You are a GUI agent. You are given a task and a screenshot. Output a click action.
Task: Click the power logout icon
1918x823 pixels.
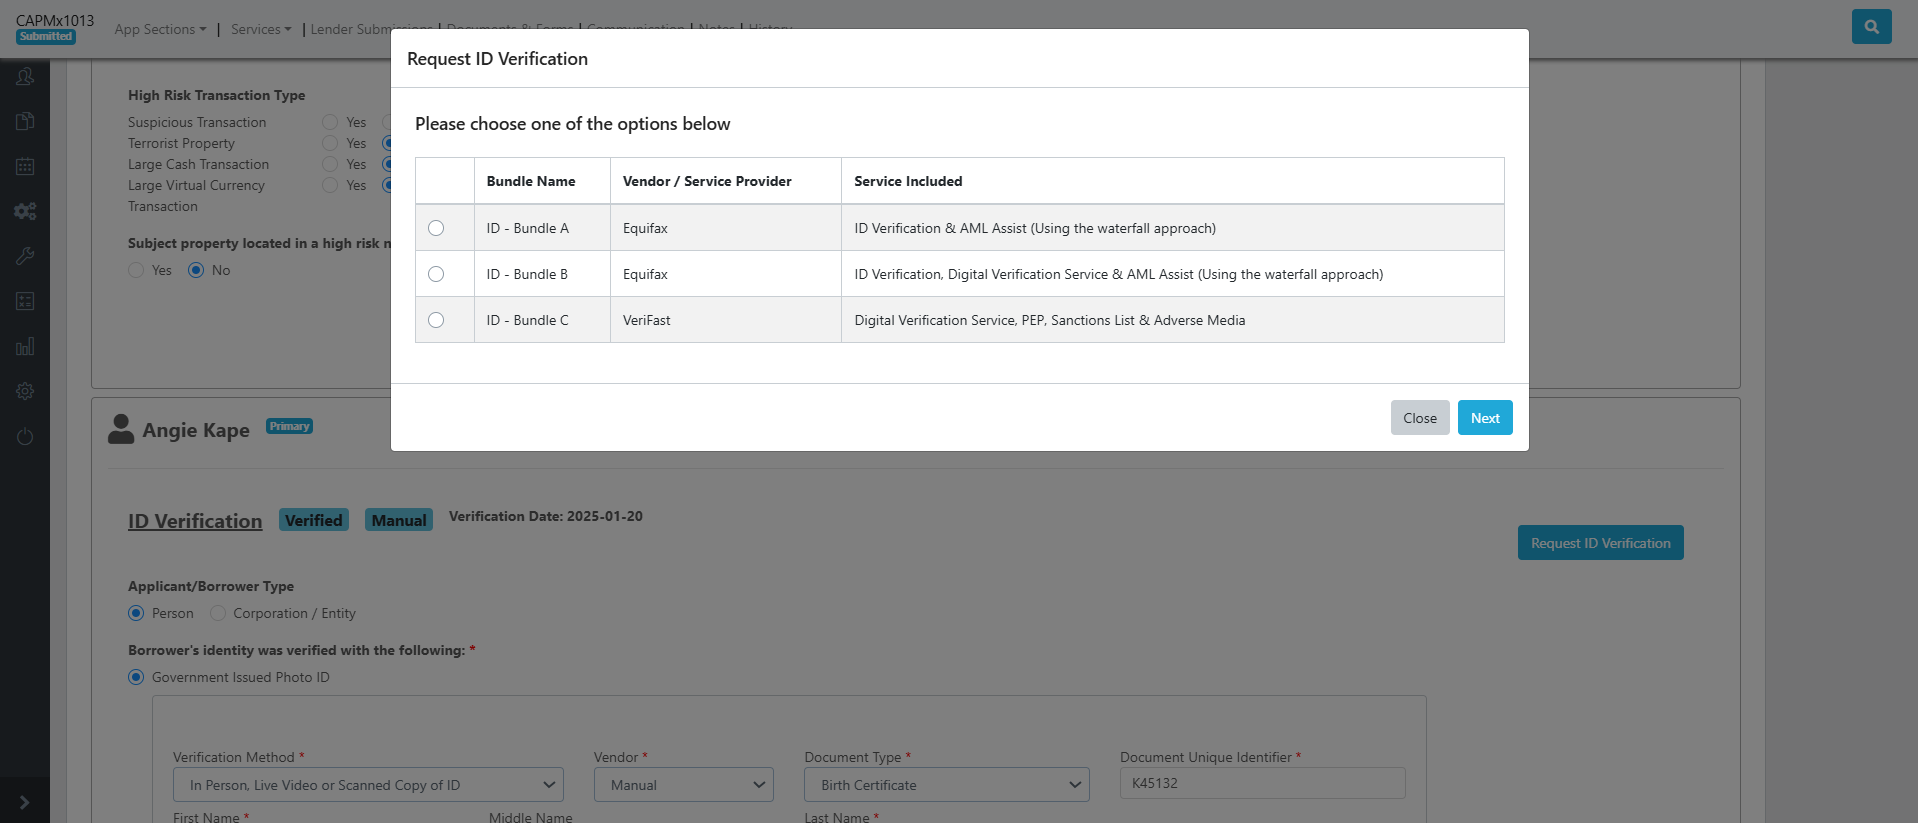click(25, 437)
